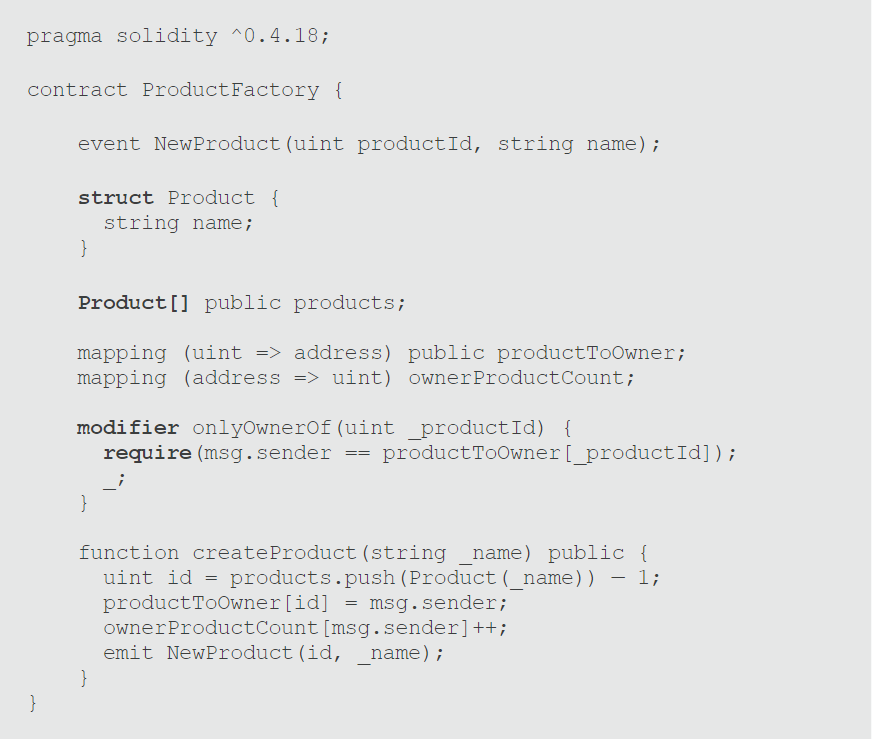The image size is (872, 739).
Task: Click the bold Product[] array type
Action: coord(134,303)
